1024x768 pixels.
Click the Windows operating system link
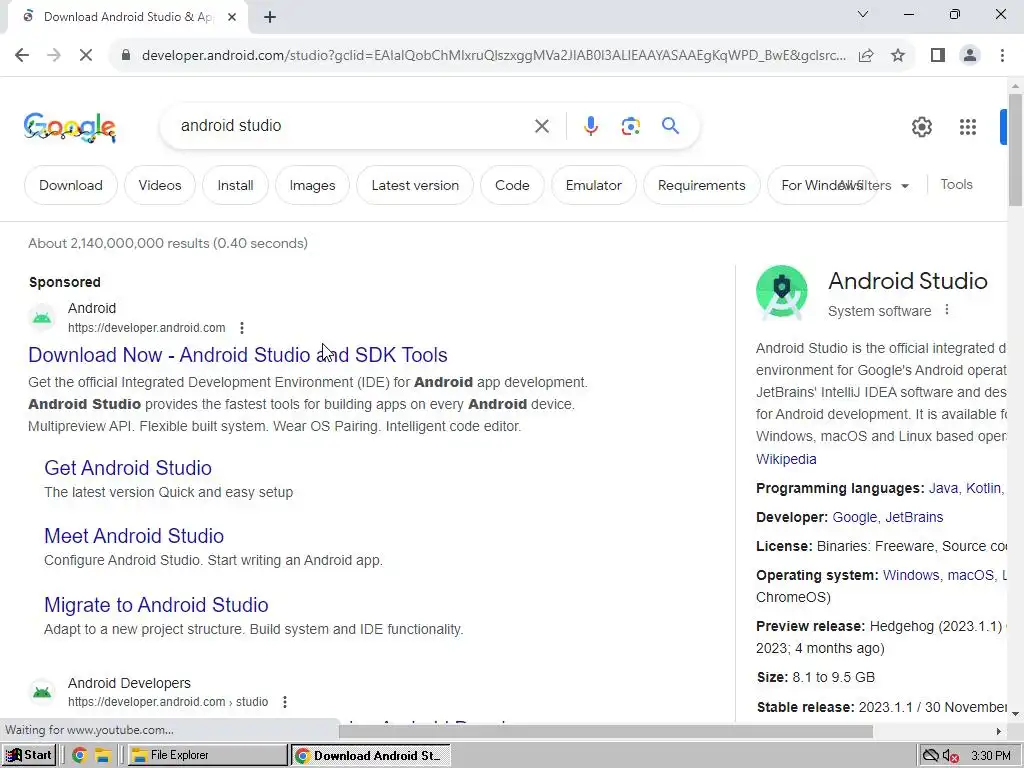click(x=911, y=575)
